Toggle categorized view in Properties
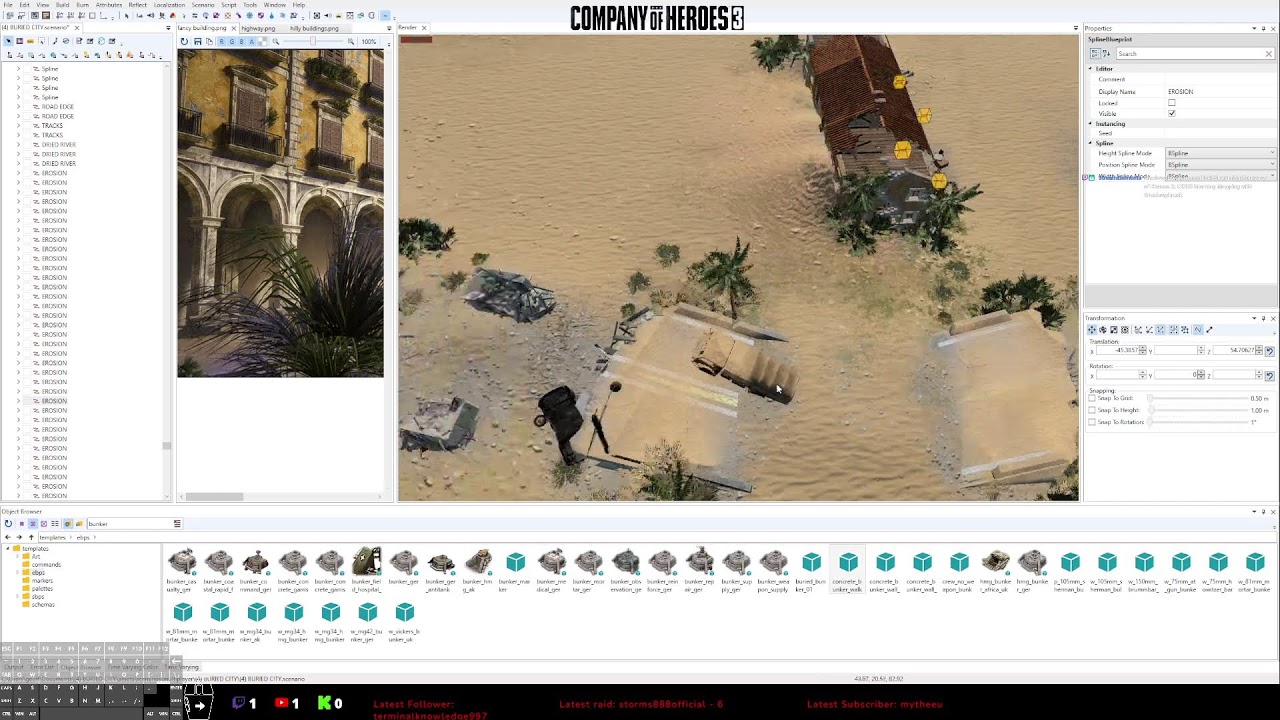 click(x=1095, y=53)
